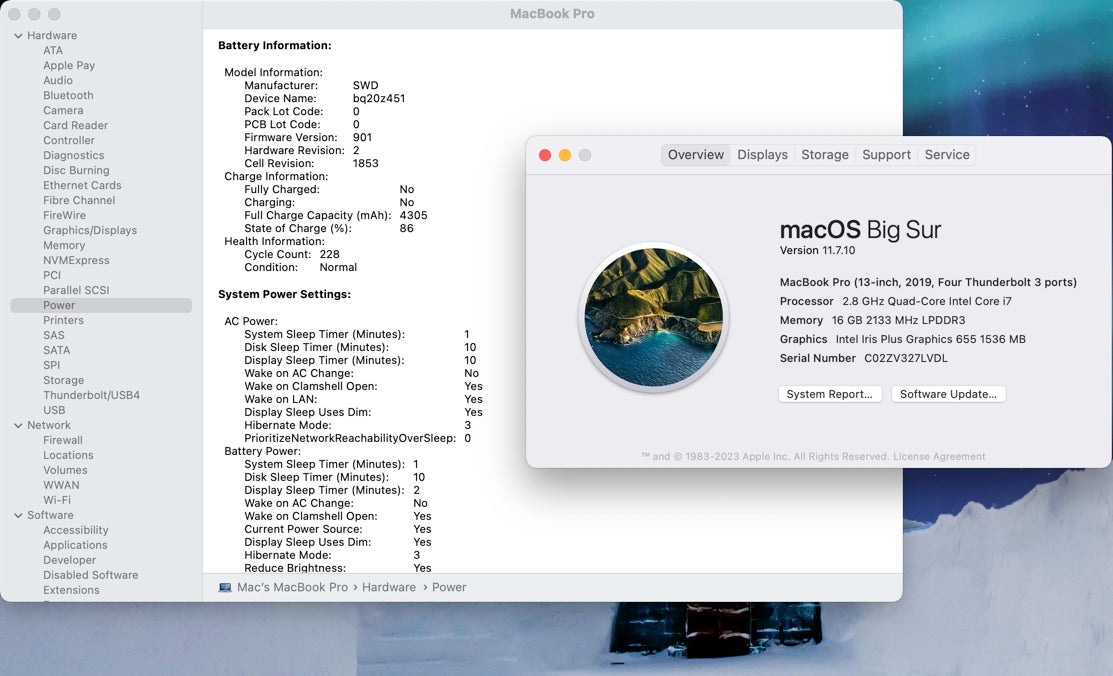
Task: Open Graphics/Displays hardware entry
Action: coord(90,231)
